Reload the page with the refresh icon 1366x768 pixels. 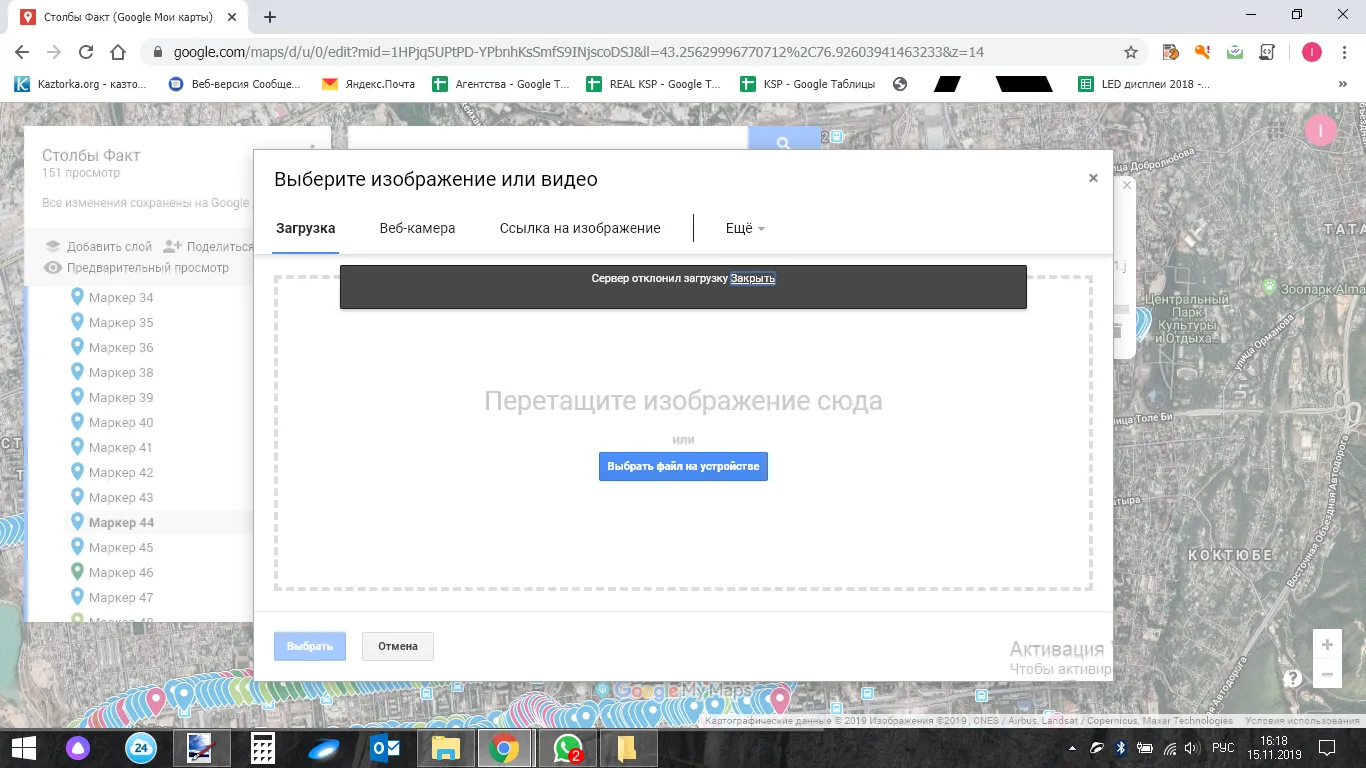[x=86, y=52]
